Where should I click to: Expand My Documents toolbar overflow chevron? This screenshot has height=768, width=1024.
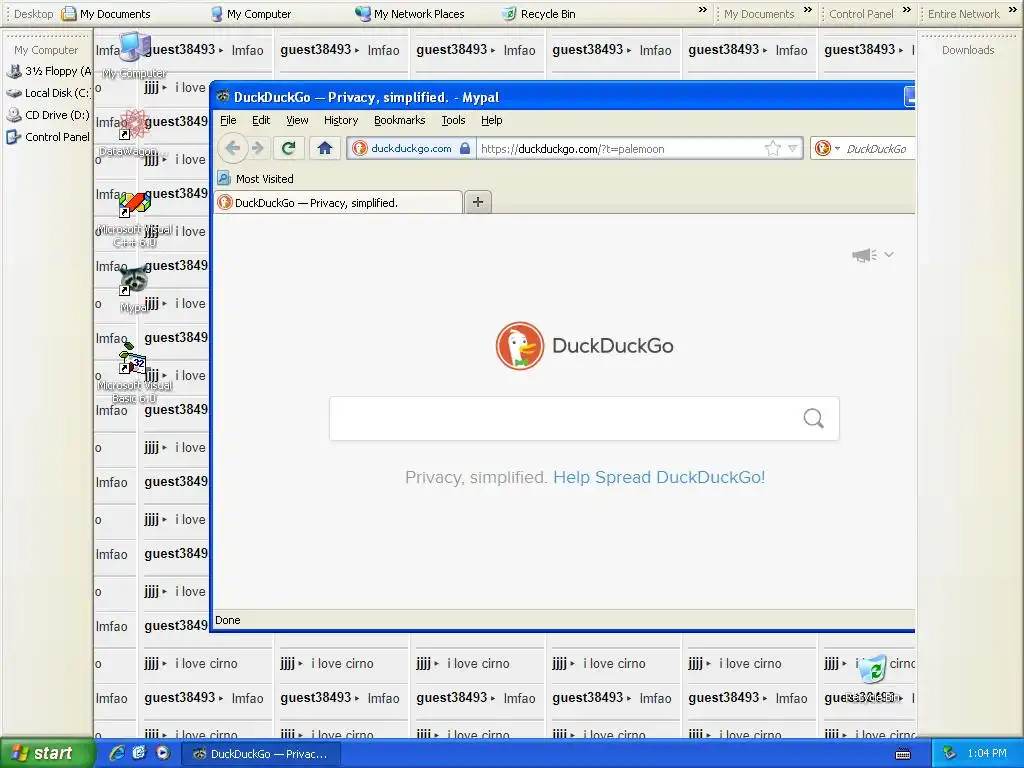[808, 10]
